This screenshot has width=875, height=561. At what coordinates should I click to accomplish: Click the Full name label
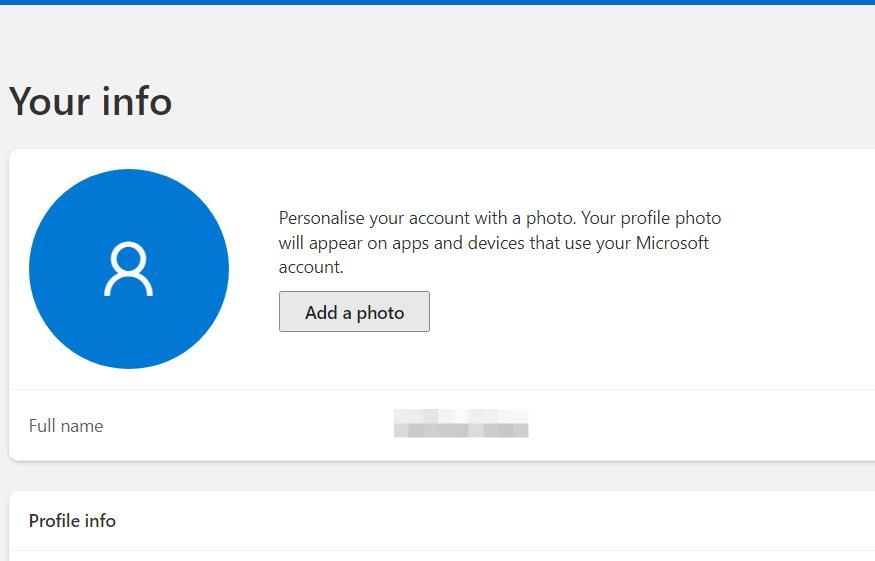[x=66, y=426]
